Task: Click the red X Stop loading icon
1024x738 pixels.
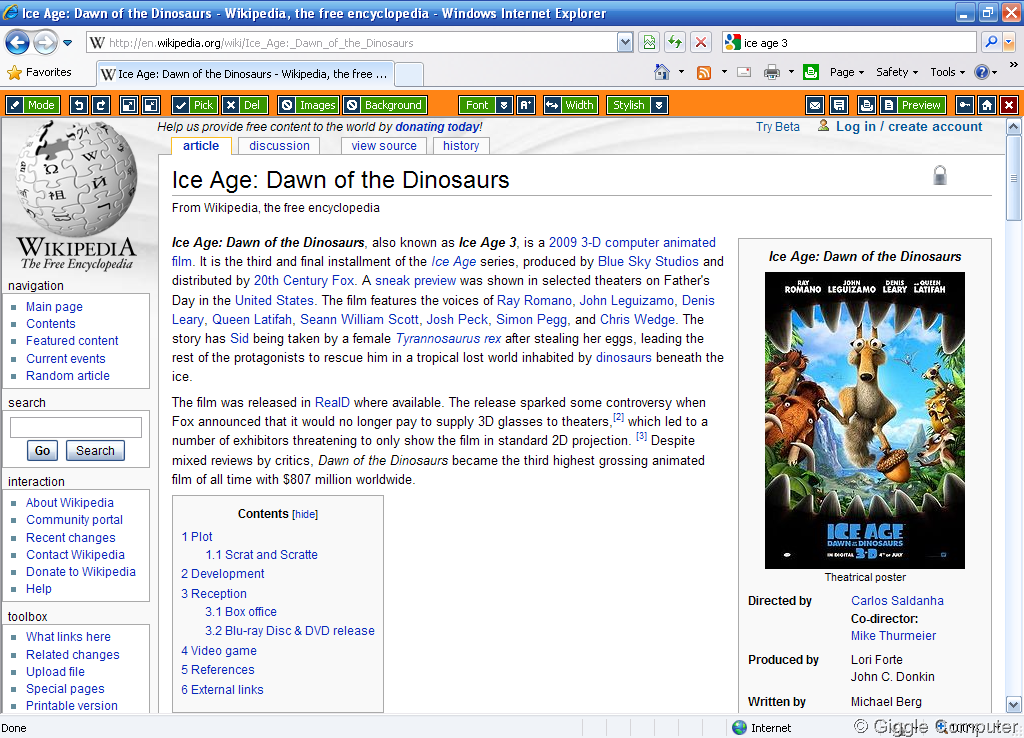Action: click(701, 43)
